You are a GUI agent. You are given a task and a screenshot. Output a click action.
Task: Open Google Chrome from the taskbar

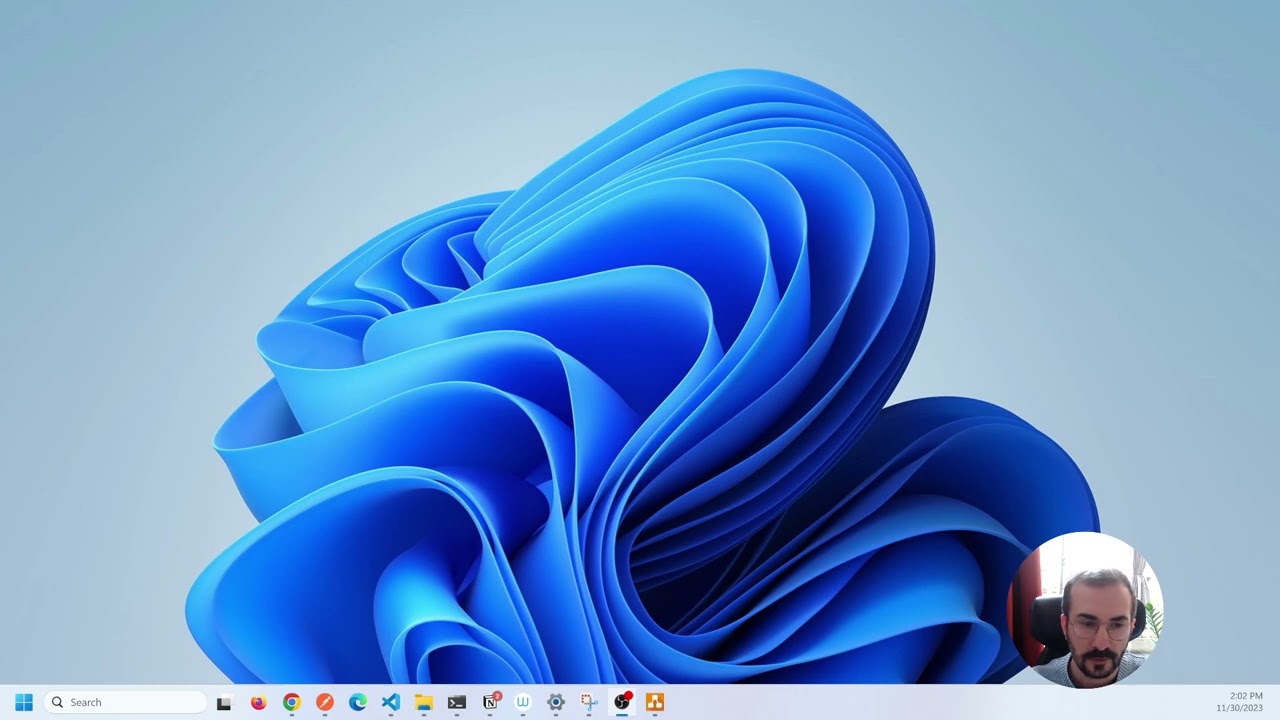(291, 703)
